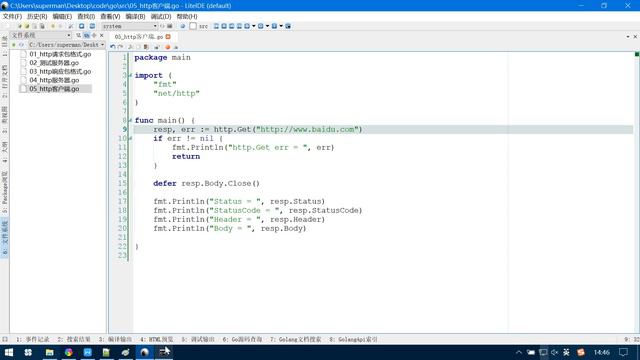Click the icon immediately right of the system combo

(162, 26)
